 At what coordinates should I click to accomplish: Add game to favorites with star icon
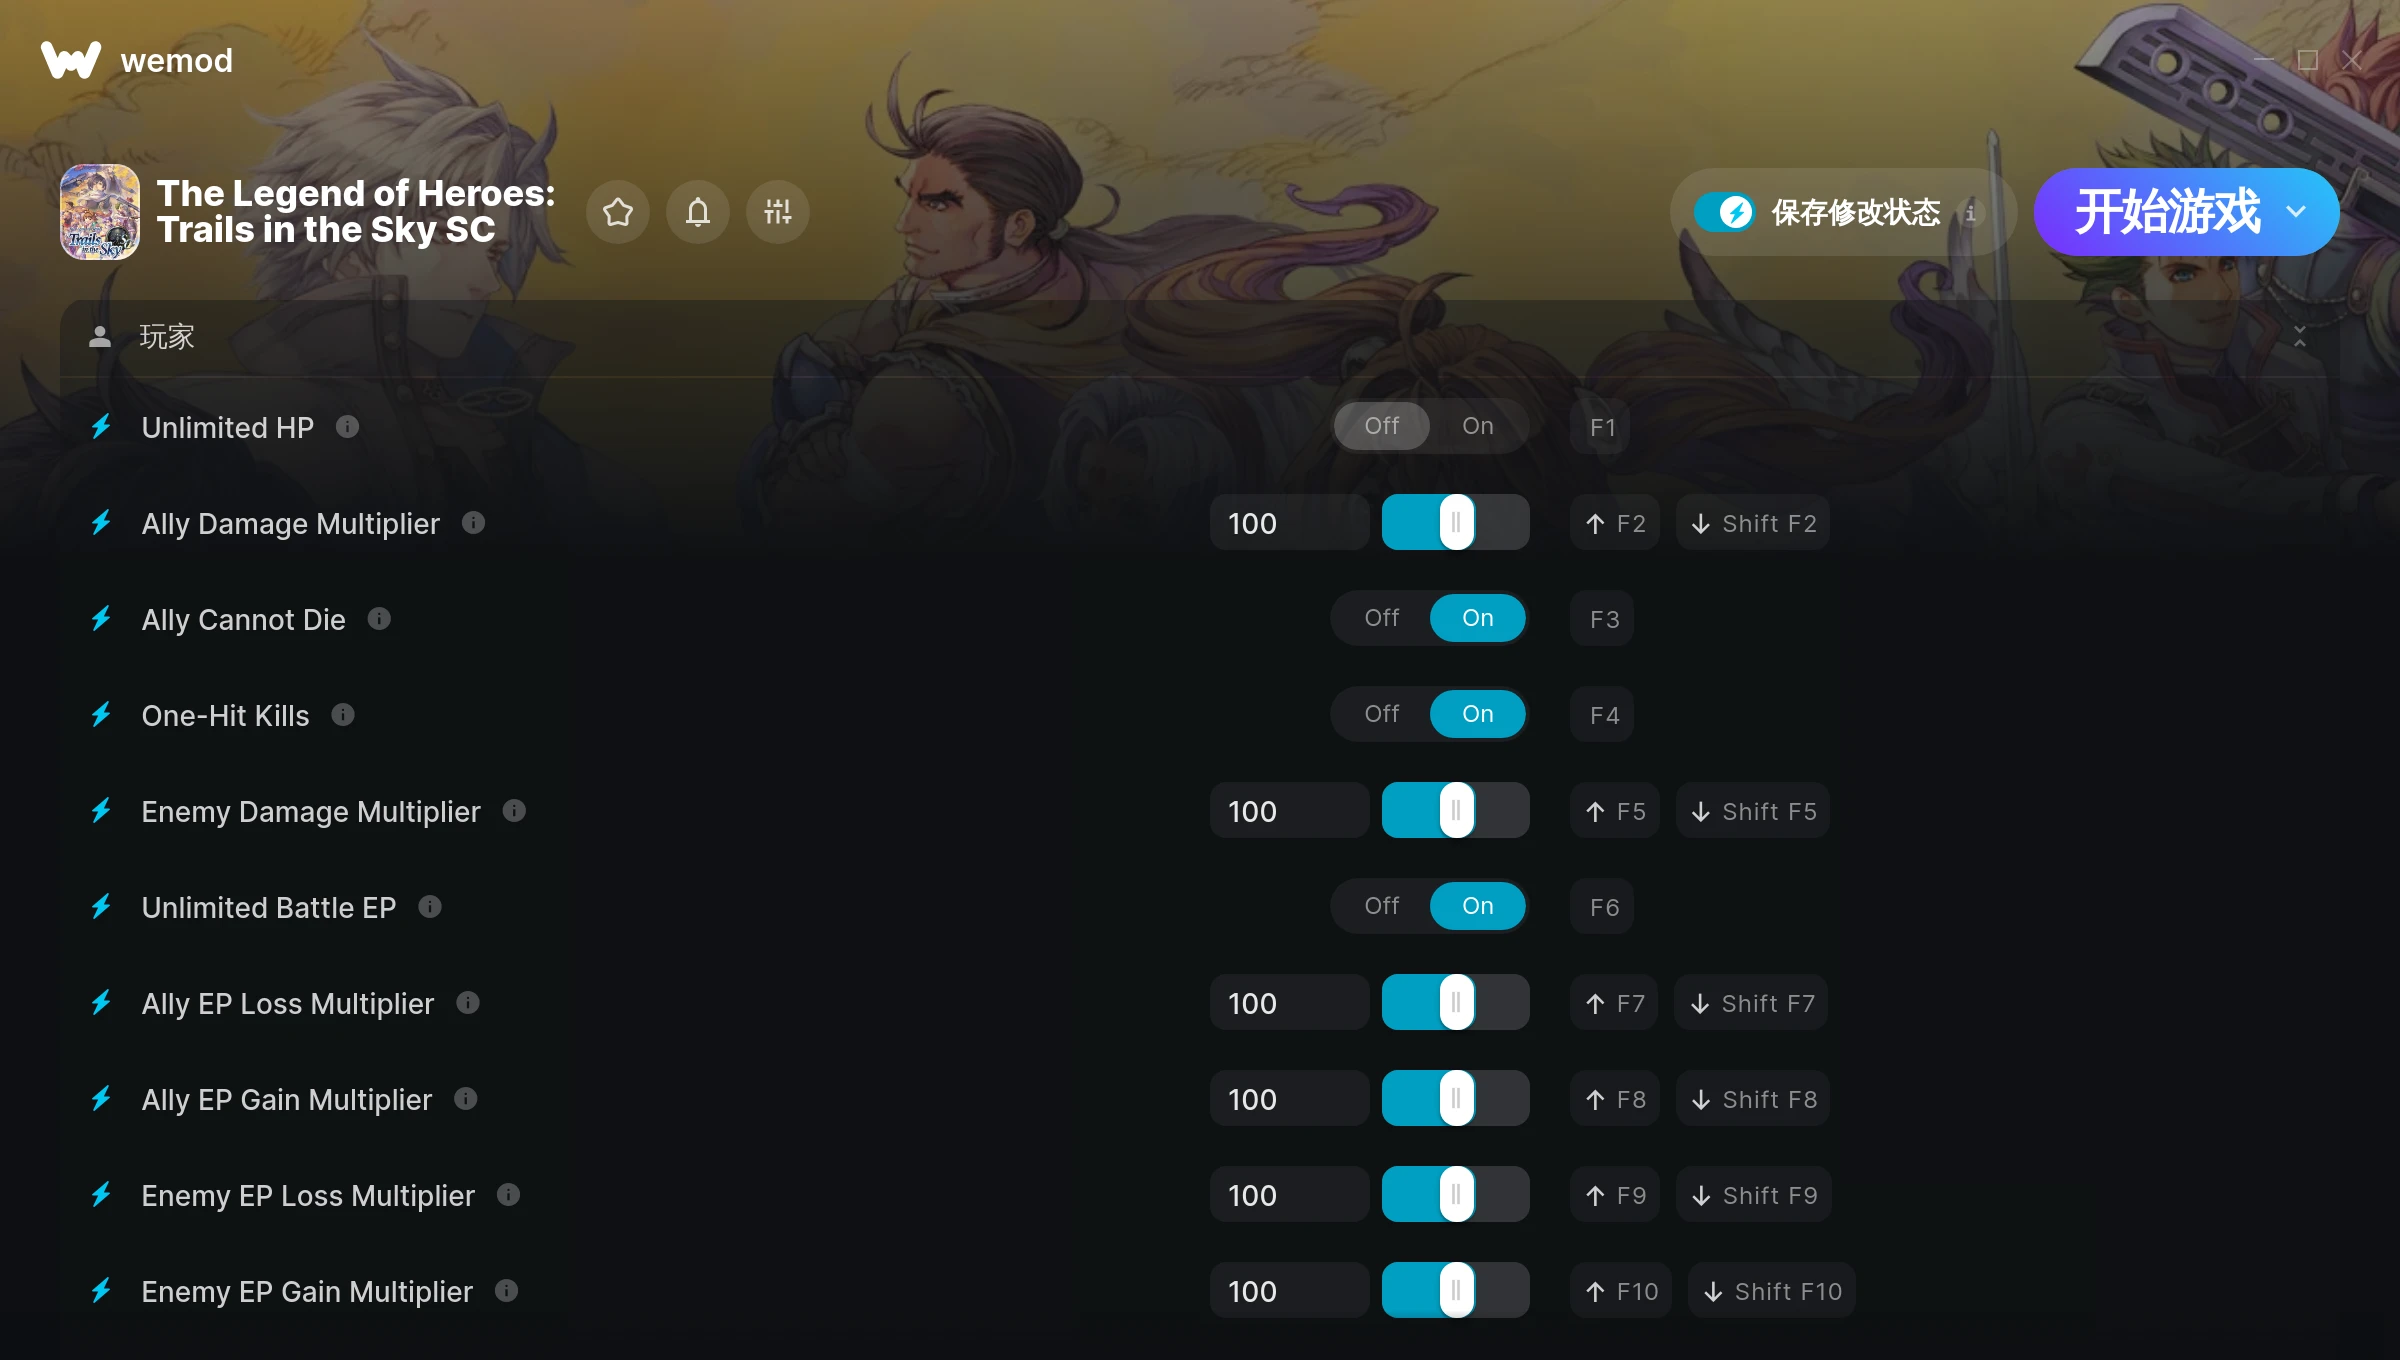click(x=618, y=212)
